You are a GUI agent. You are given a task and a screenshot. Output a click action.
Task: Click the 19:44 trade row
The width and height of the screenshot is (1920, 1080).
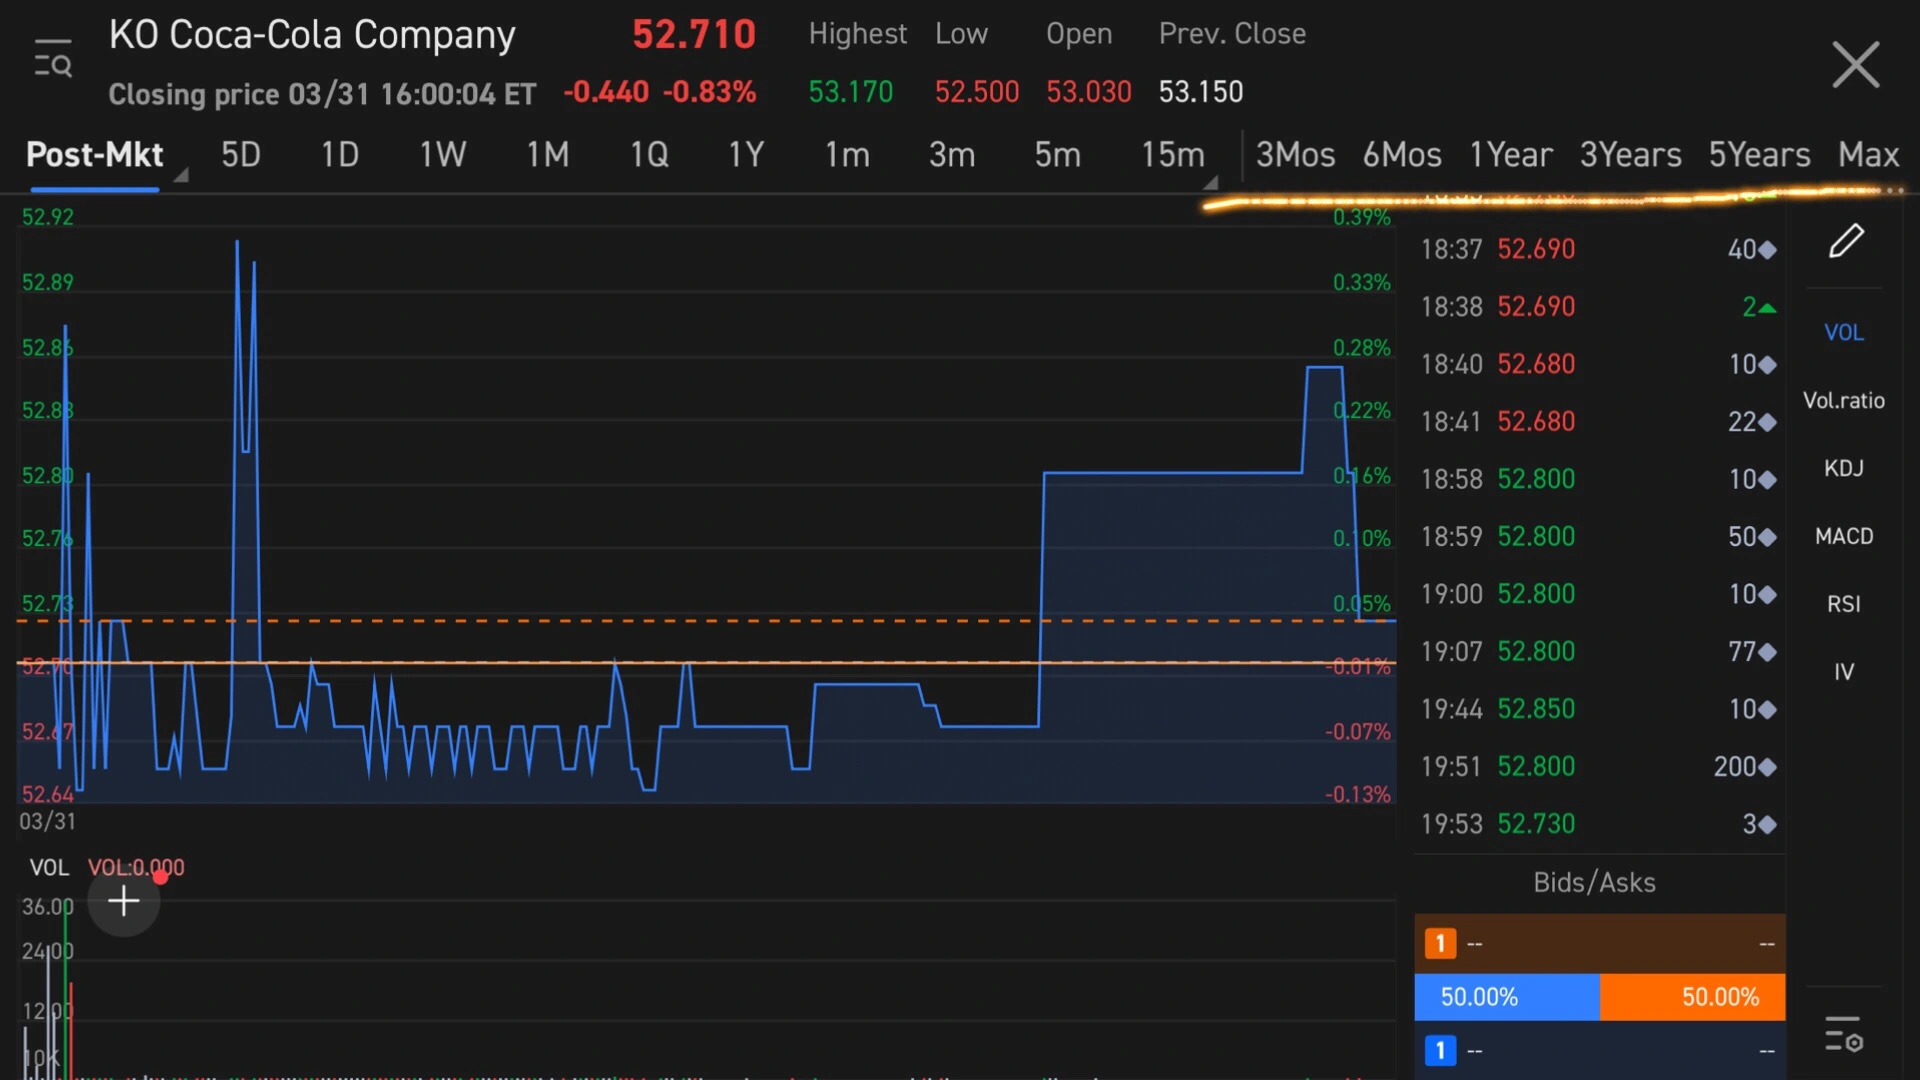coord(1598,709)
